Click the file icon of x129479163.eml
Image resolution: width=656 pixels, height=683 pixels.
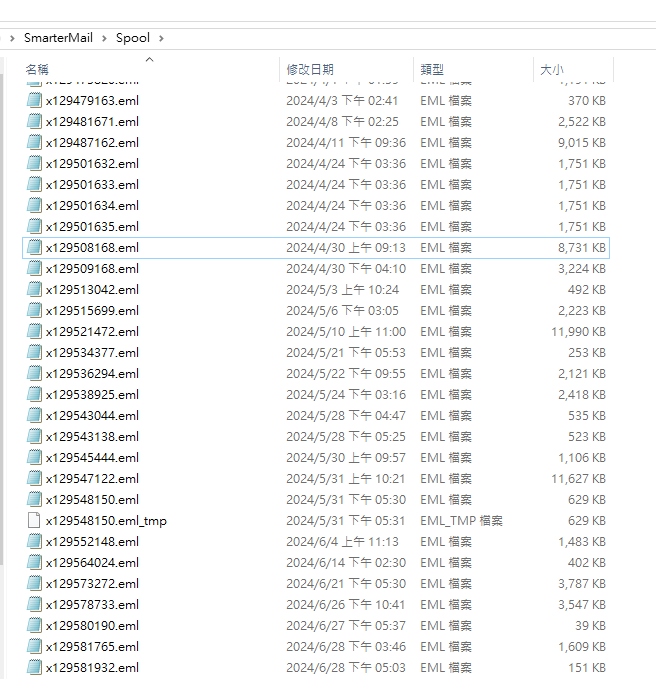click(34, 100)
